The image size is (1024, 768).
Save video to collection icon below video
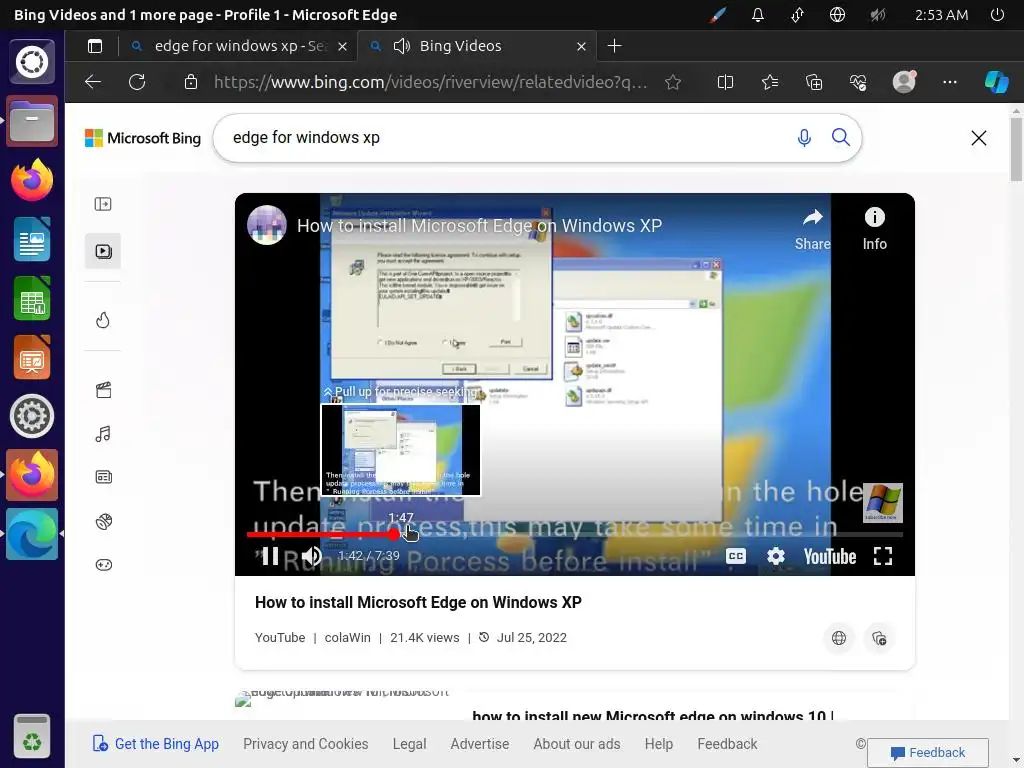(x=879, y=638)
